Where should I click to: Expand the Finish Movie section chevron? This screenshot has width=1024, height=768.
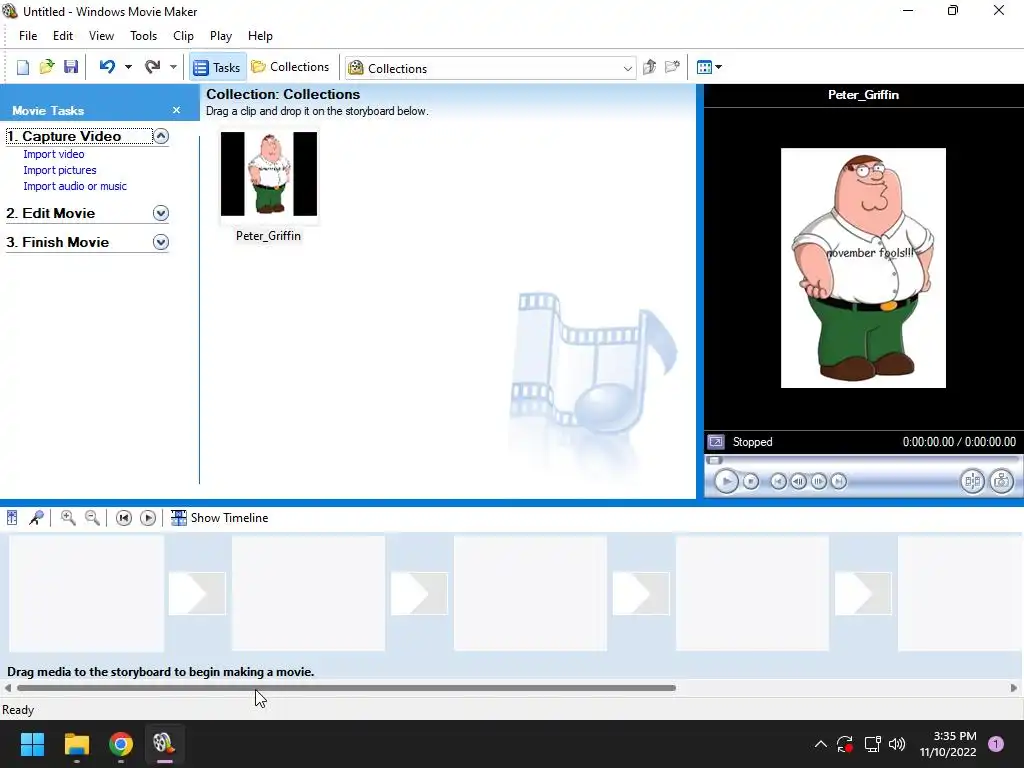point(161,242)
